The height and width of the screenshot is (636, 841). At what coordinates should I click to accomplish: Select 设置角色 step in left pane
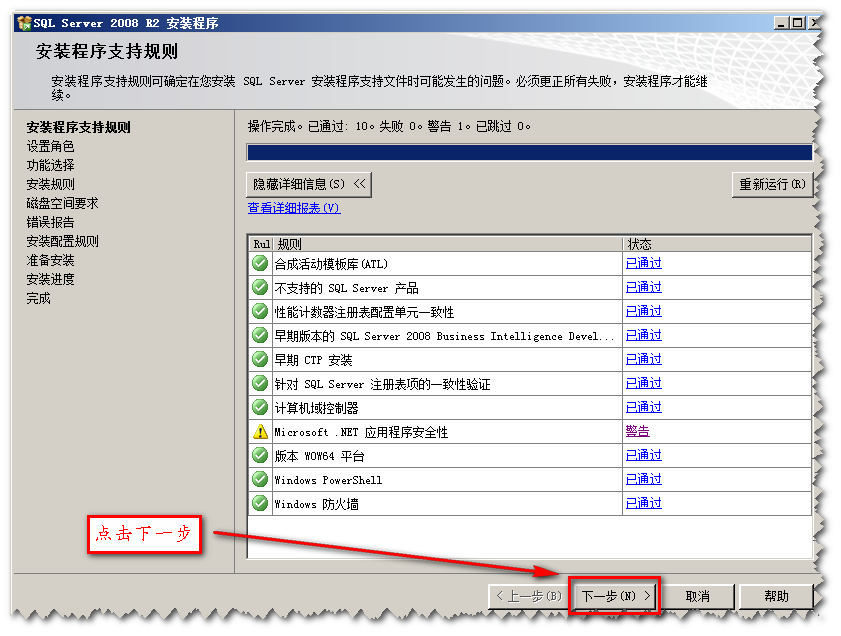pos(50,146)
